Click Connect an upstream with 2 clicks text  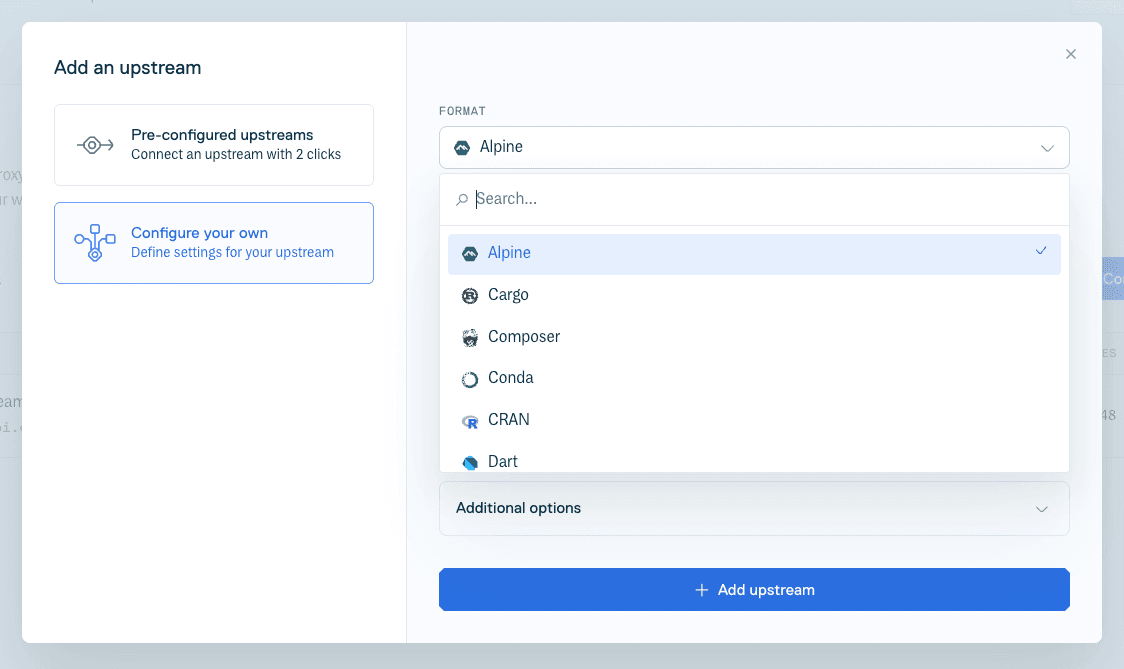pos(236,155)
